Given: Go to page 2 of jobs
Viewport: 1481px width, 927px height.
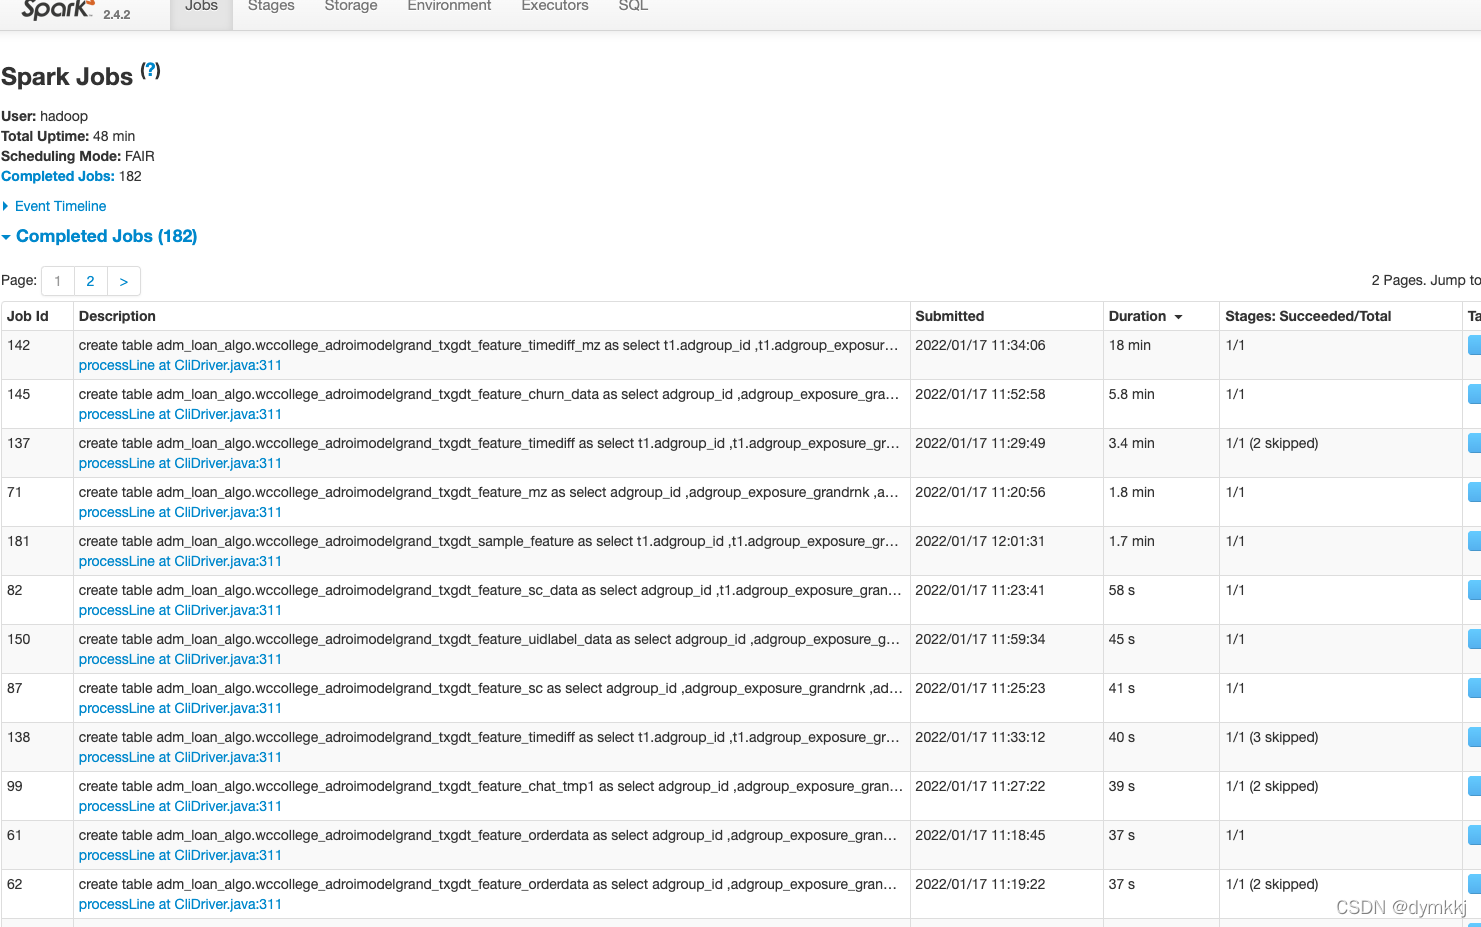Looking at the screenshot, I should pyautogui.click(x=90, y=281).
